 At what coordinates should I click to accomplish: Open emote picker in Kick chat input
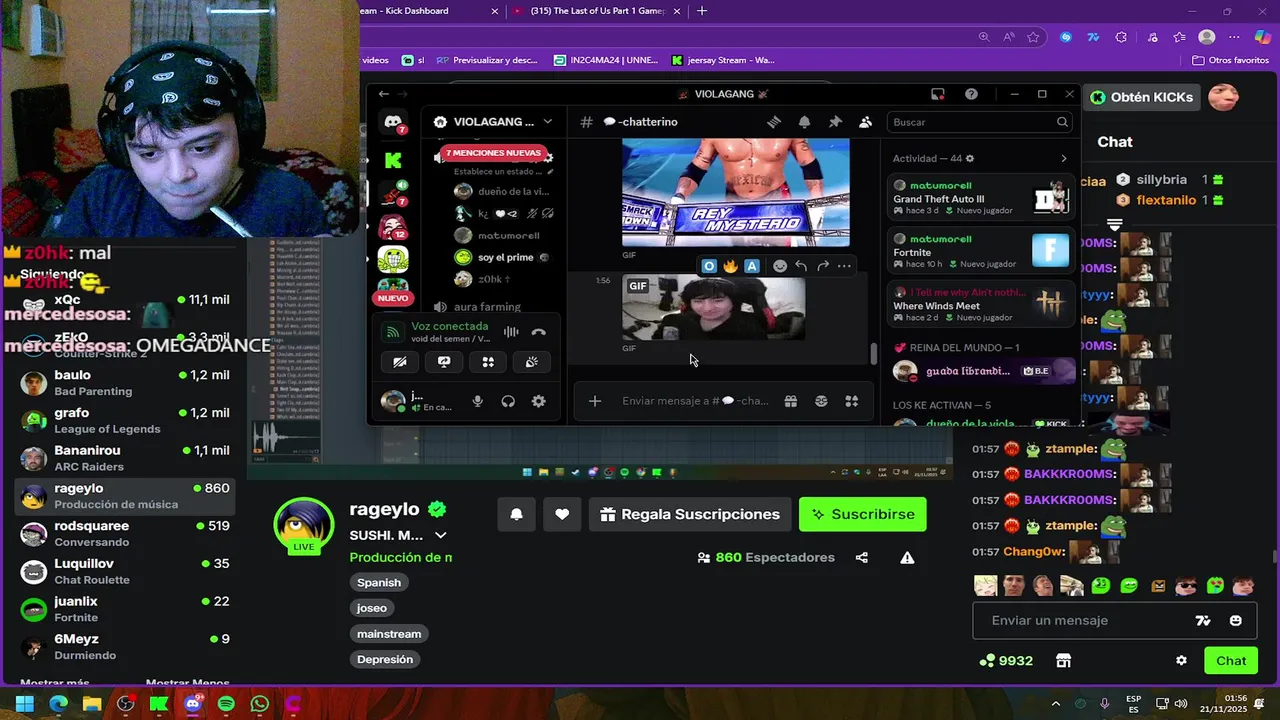(1236, 621)
